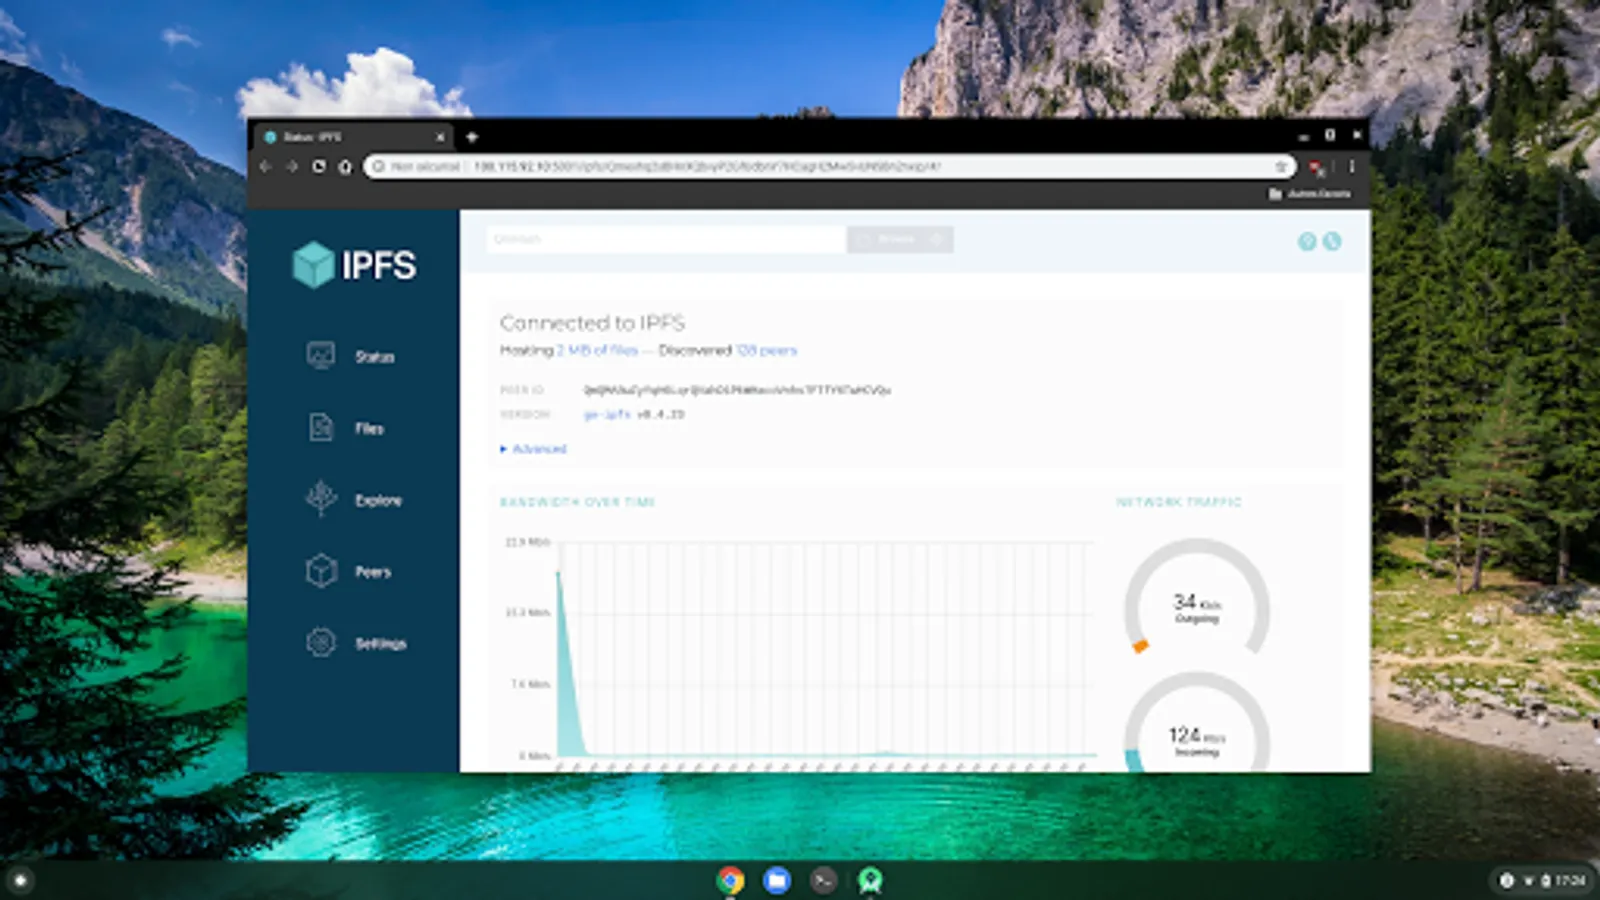Open the Terminal app on the shelf
This screenshot has width=1600, height=900.
pyautogui.click(x=823, y=880)
